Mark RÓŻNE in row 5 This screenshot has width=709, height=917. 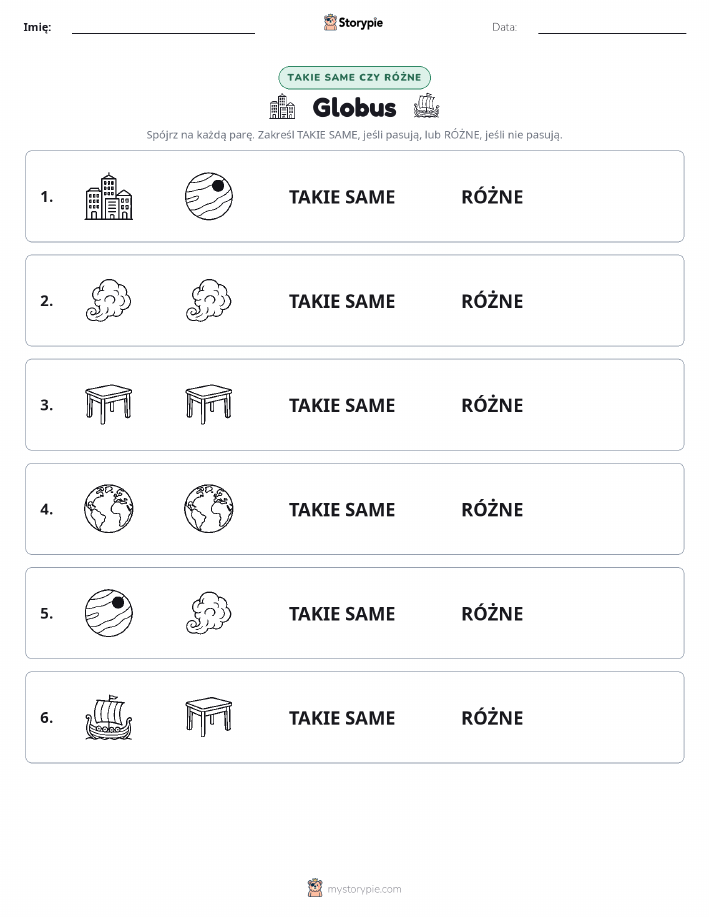tap(492, 613)
